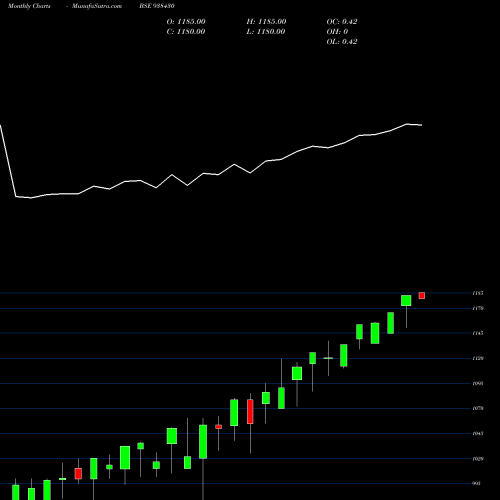Click the 1185 price axis label

tap(478, 293)
